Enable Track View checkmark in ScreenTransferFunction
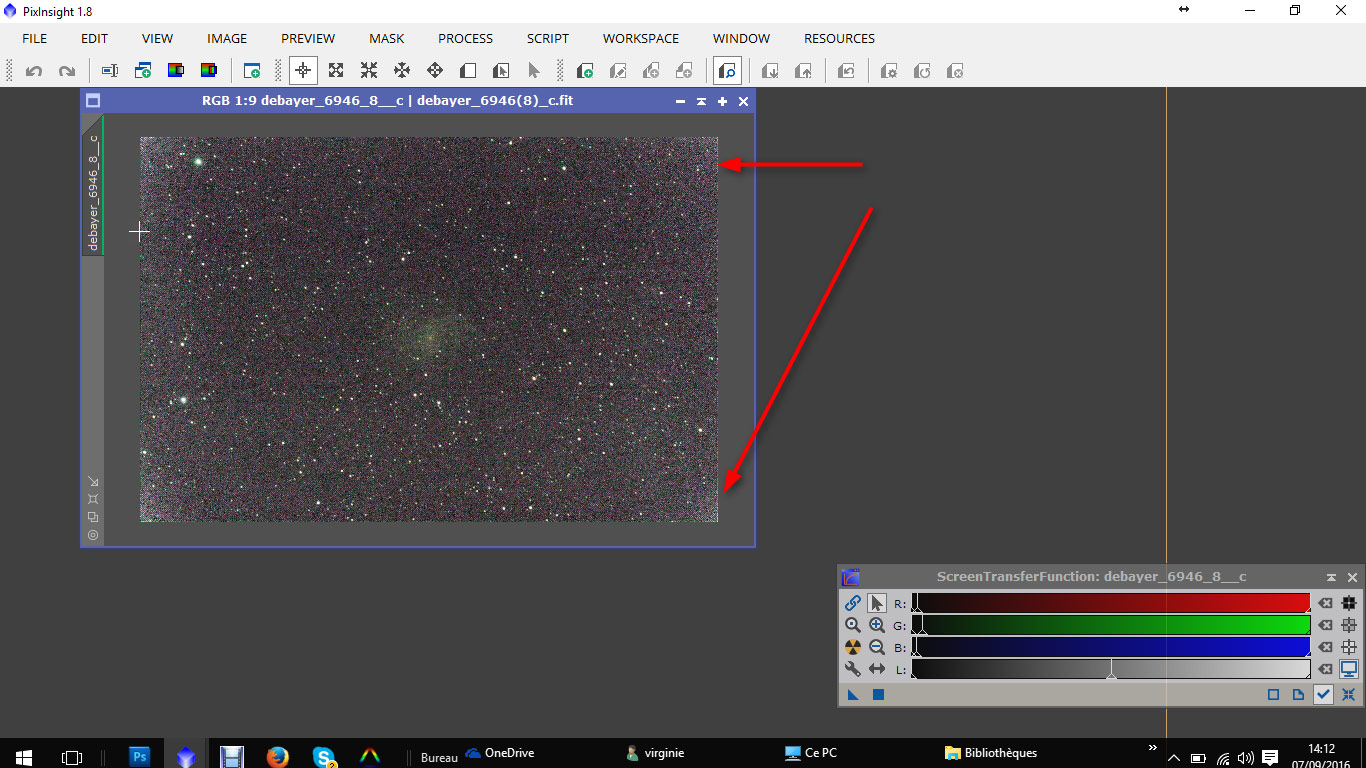The image size is (1366, 768). click(x=1323, y=694)
